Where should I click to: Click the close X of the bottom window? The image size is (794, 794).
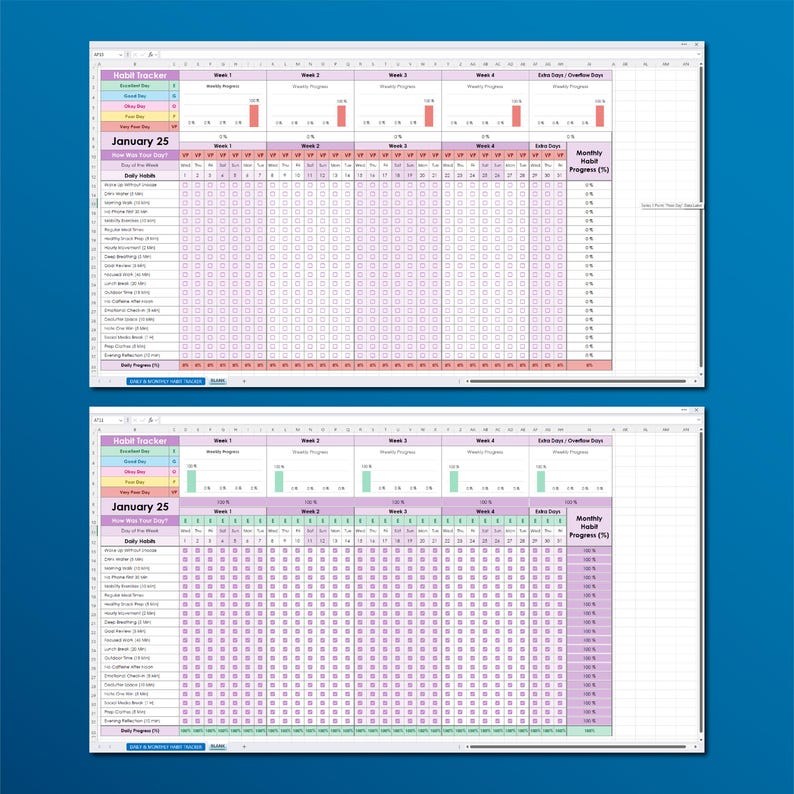(x=696, y=410)
